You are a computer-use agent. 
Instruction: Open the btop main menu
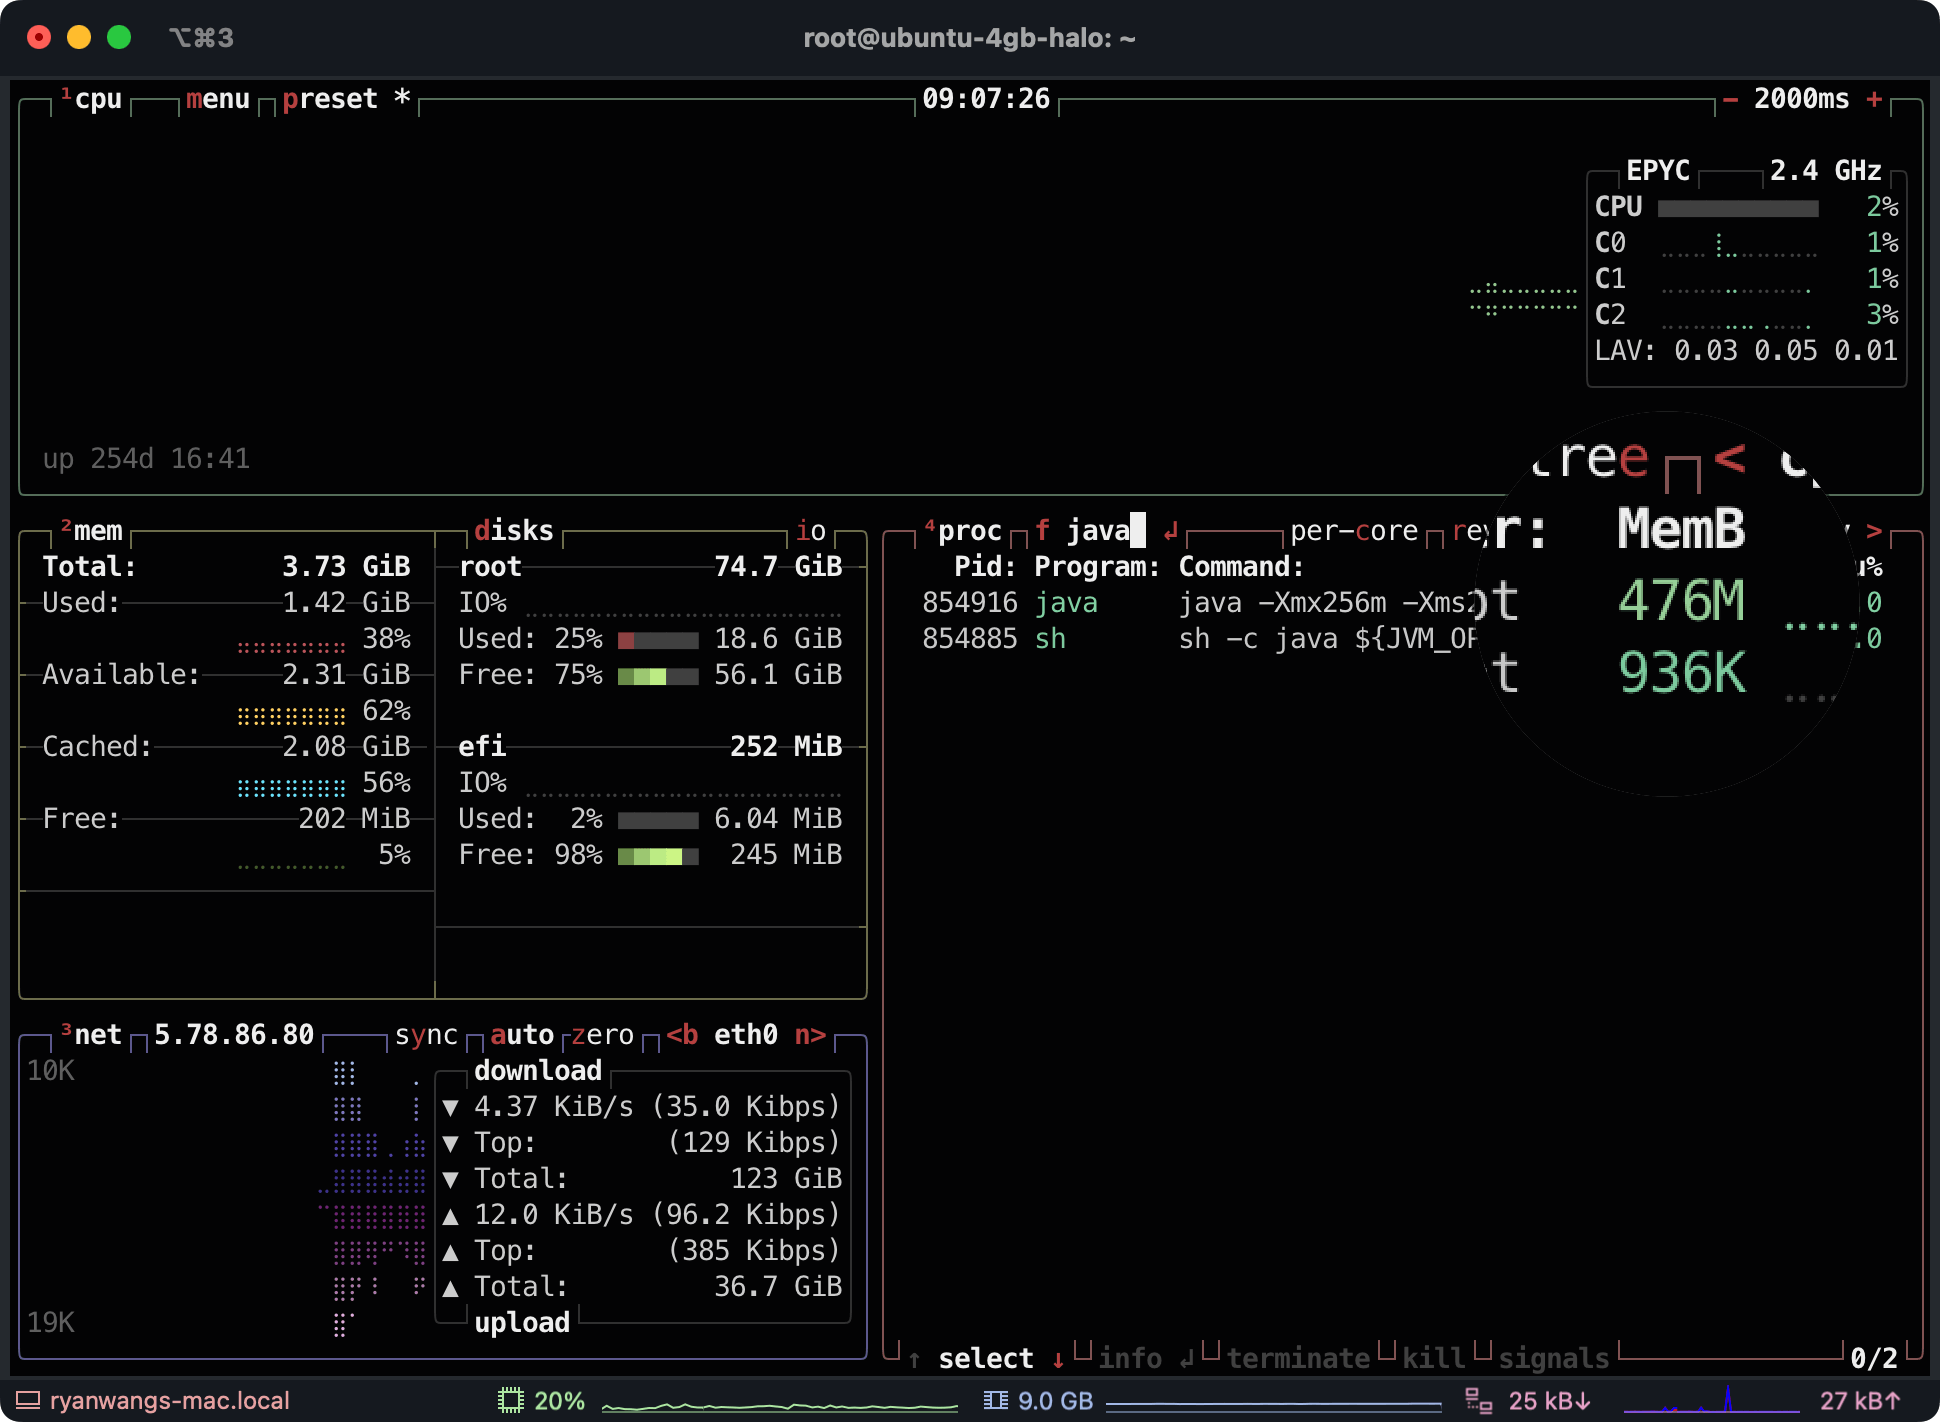pyautogui.click(x=216, y=98)
